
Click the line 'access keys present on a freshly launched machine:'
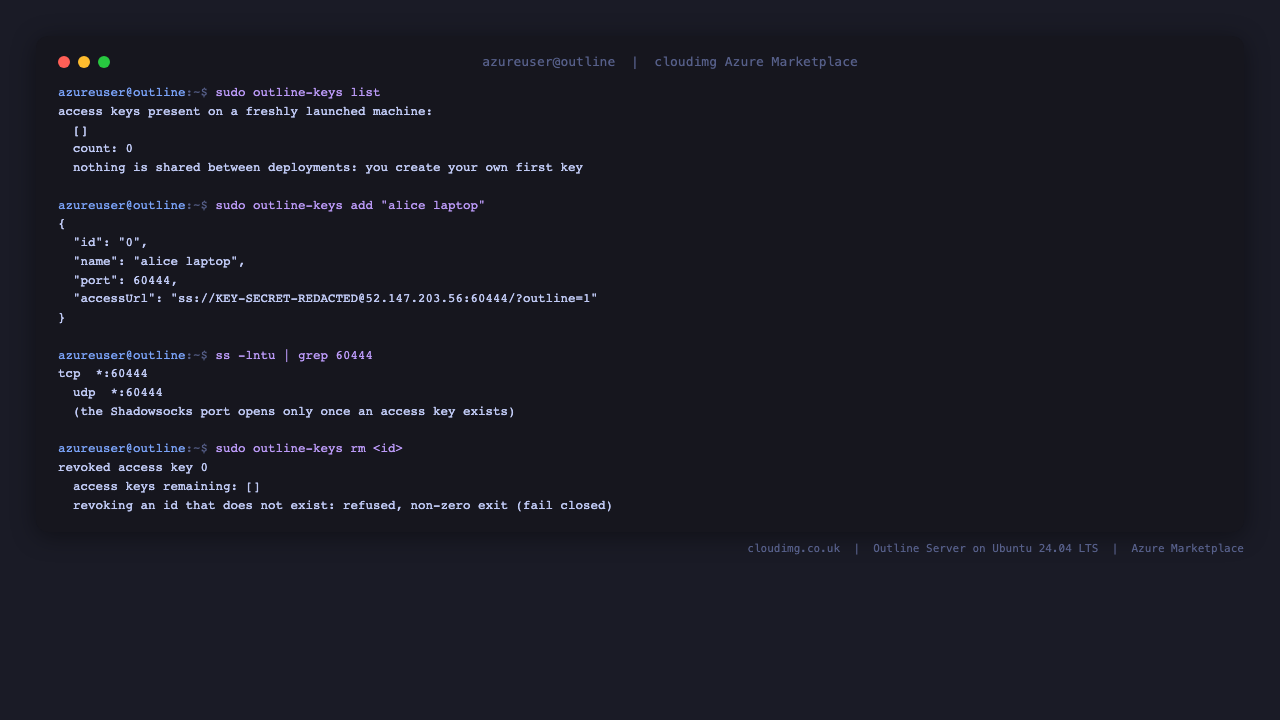pyautogui.click(x=245, y=111)
